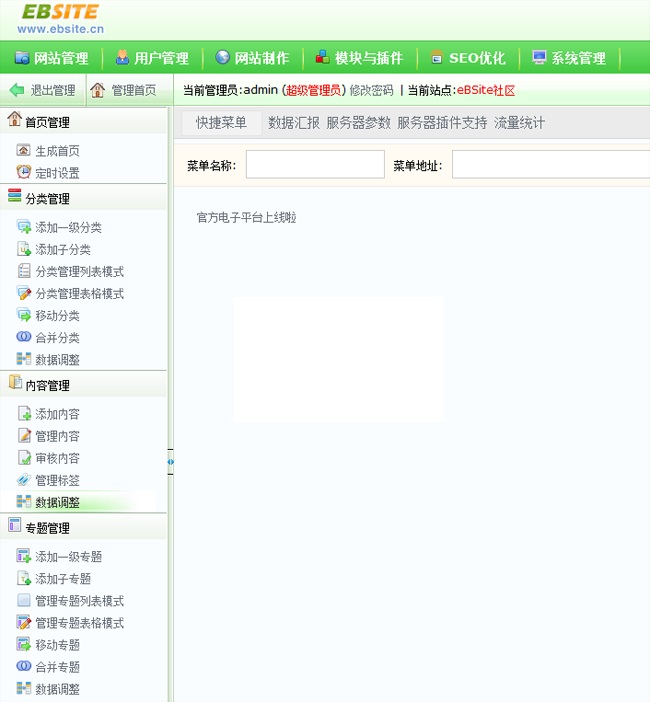Viewport: 650px width, 702px height.
Task: Click the globe icon of 网站制作
Action: coord(222,57)
